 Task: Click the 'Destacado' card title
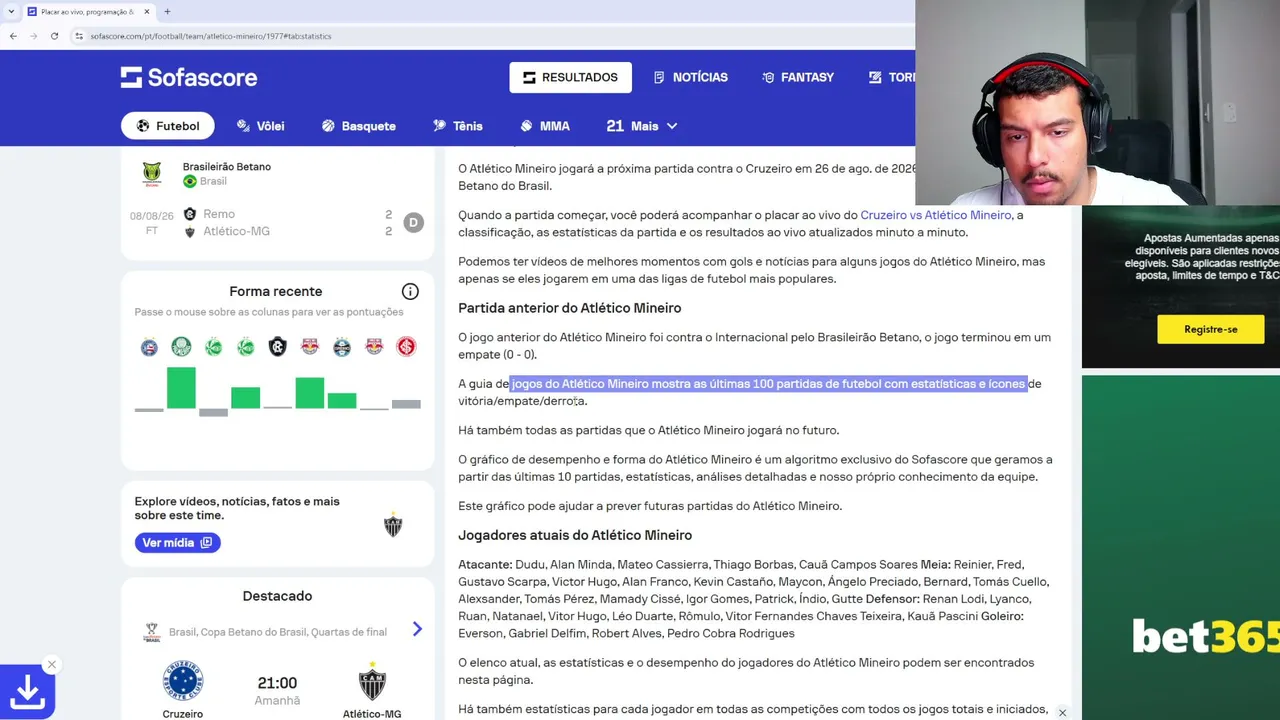277,596
